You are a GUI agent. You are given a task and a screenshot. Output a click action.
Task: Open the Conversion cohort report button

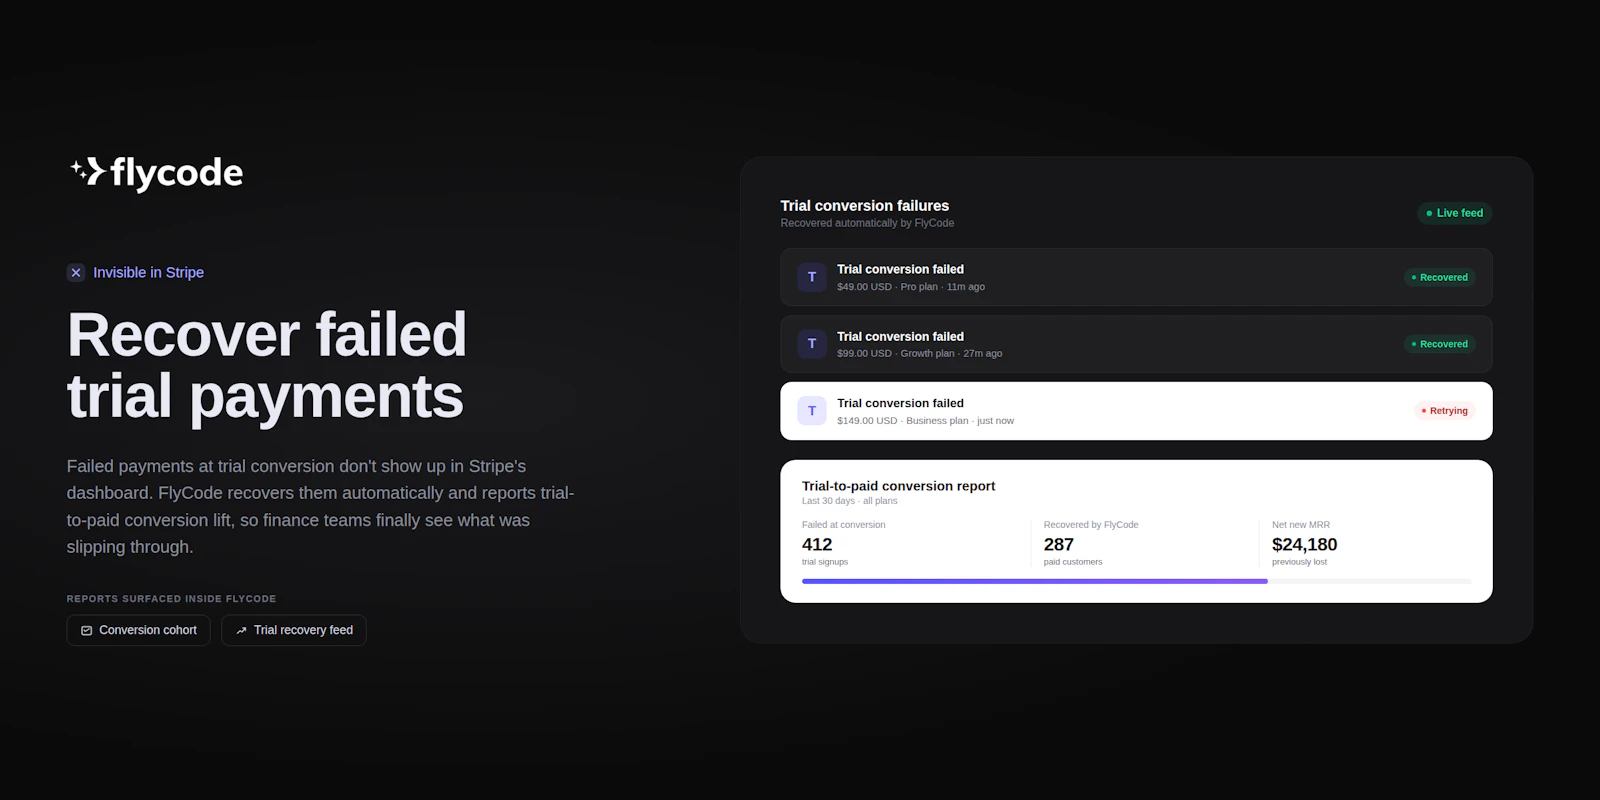138,630
